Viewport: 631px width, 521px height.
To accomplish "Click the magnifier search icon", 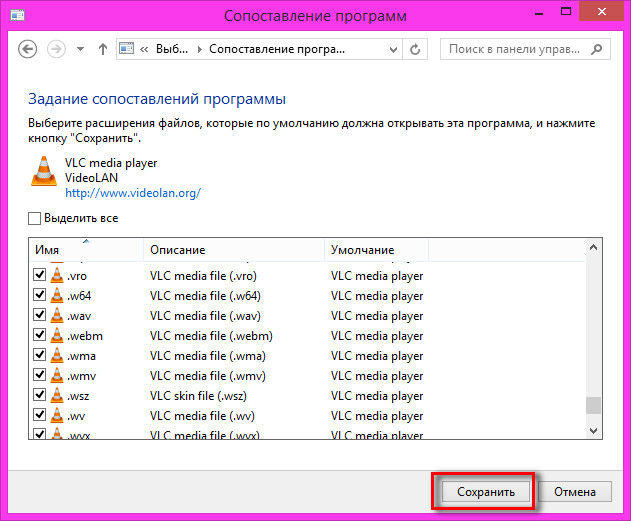I will (597, 49).
